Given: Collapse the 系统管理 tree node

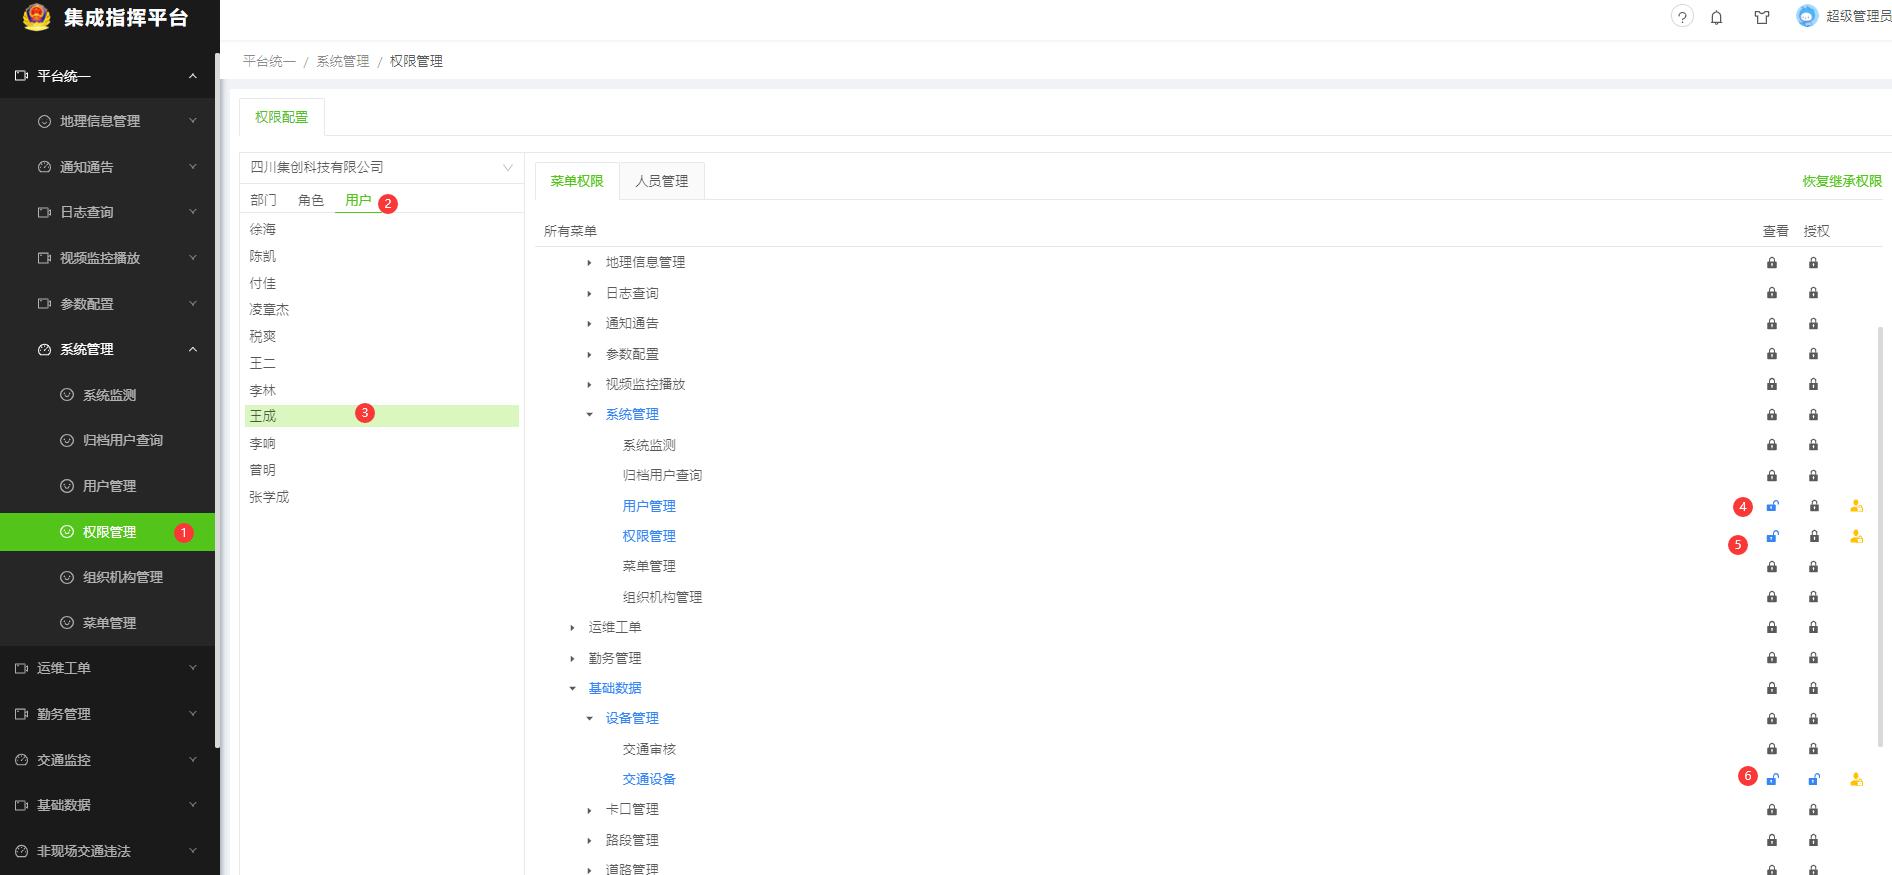Looking at the screenshot, I should [x=589, y=415].
